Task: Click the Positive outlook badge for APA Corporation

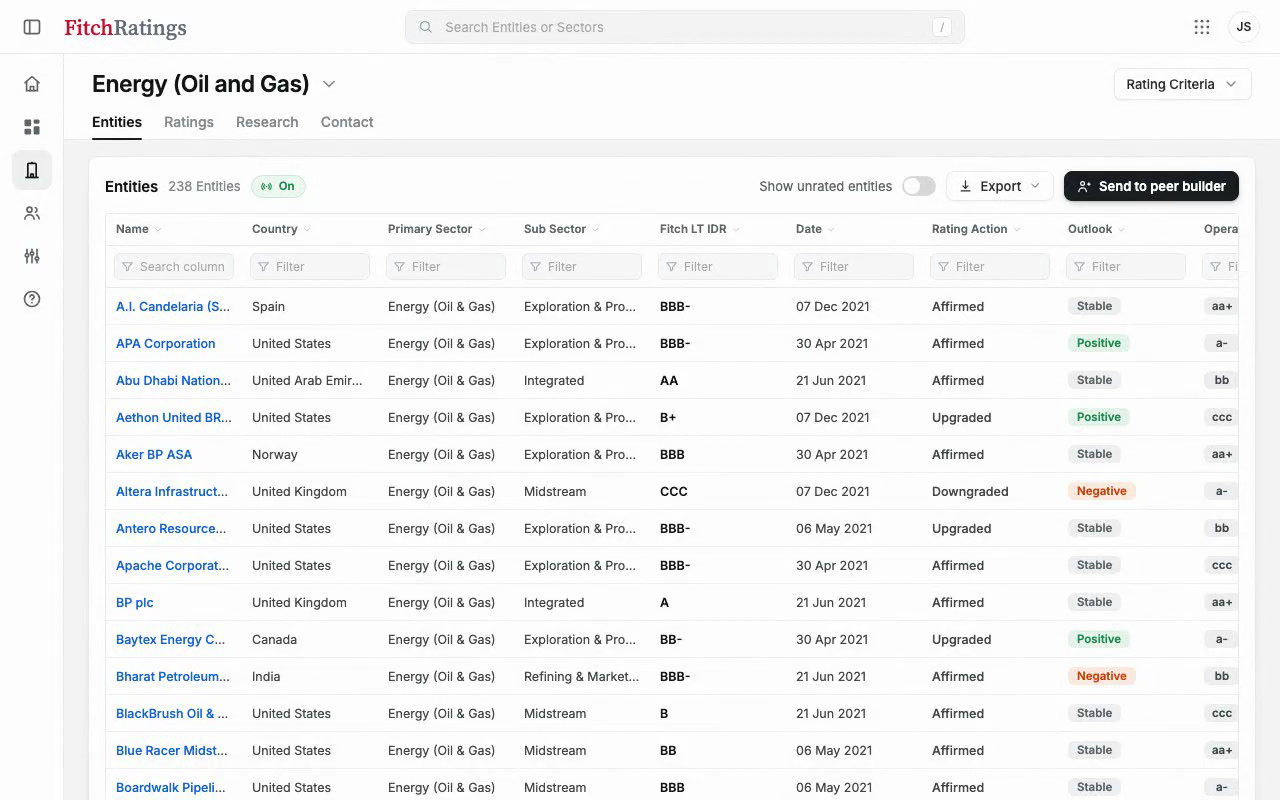Action: pos(1099,343)
